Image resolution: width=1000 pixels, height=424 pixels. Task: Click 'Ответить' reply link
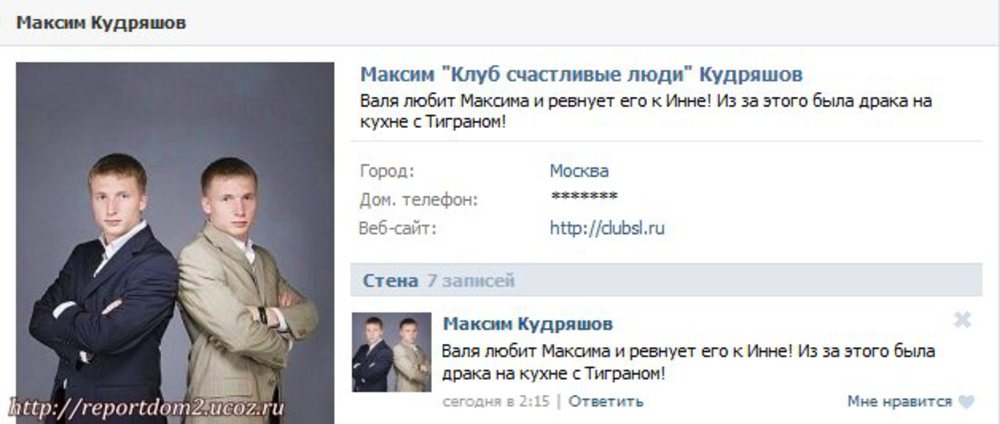[606, 402]
